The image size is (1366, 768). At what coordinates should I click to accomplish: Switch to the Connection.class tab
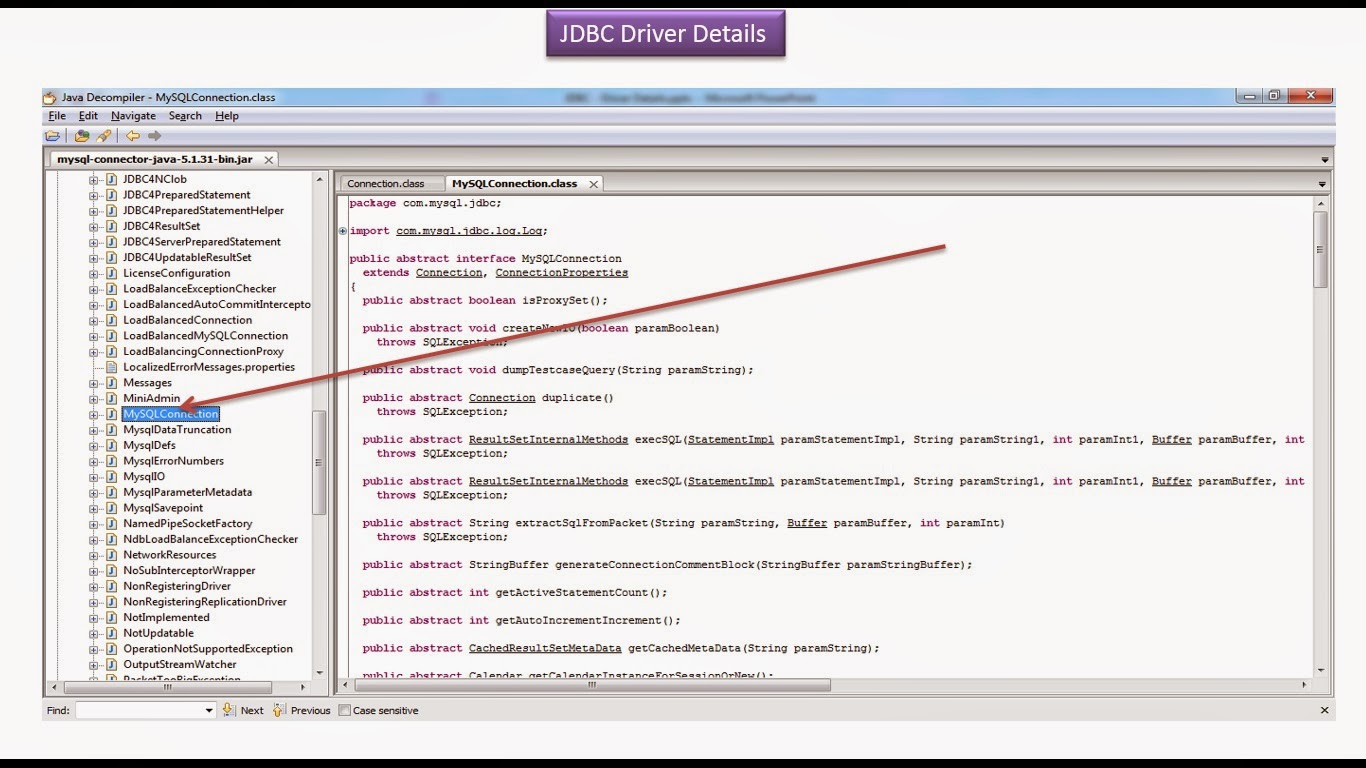point(386,184)
